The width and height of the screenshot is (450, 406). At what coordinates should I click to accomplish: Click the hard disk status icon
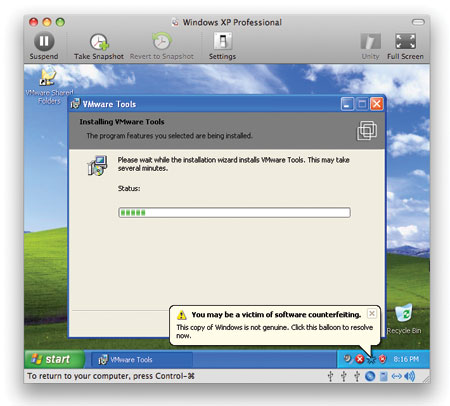click(384, 376)
